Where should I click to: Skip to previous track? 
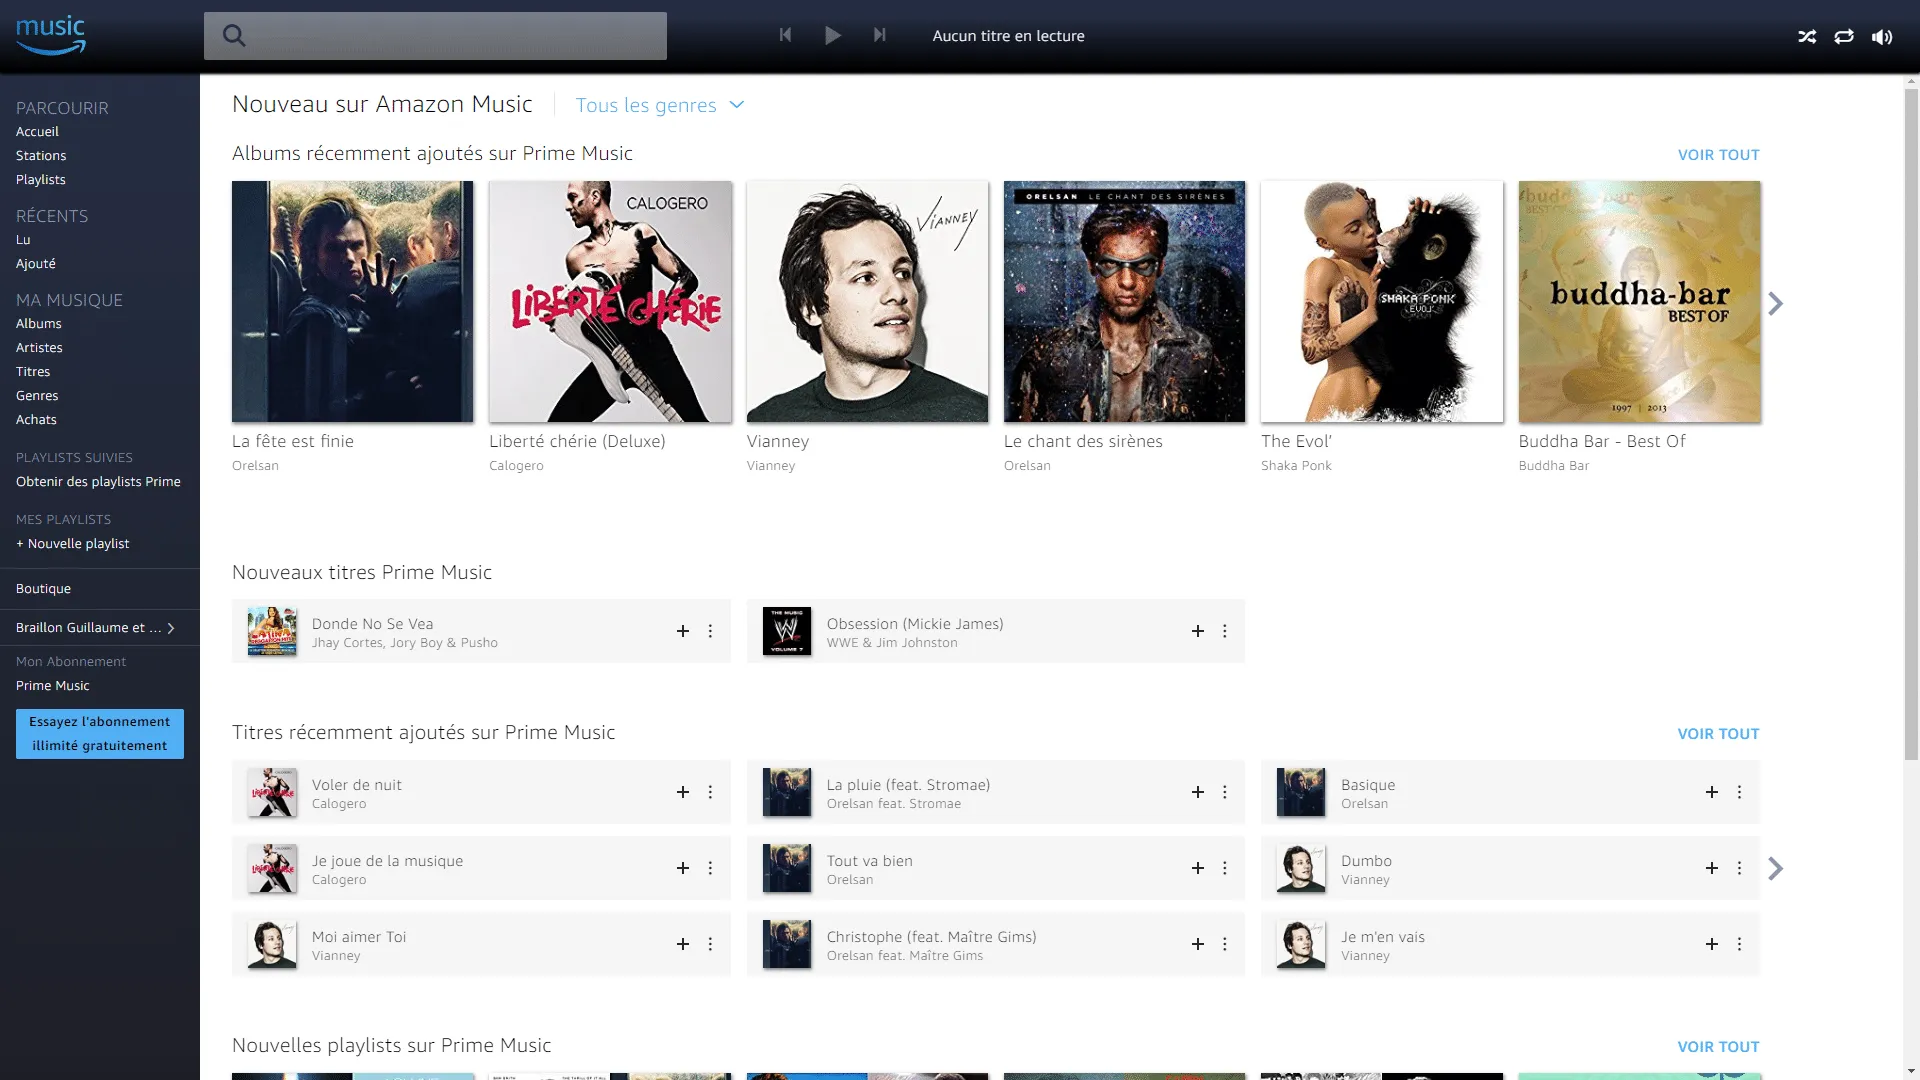785,35
